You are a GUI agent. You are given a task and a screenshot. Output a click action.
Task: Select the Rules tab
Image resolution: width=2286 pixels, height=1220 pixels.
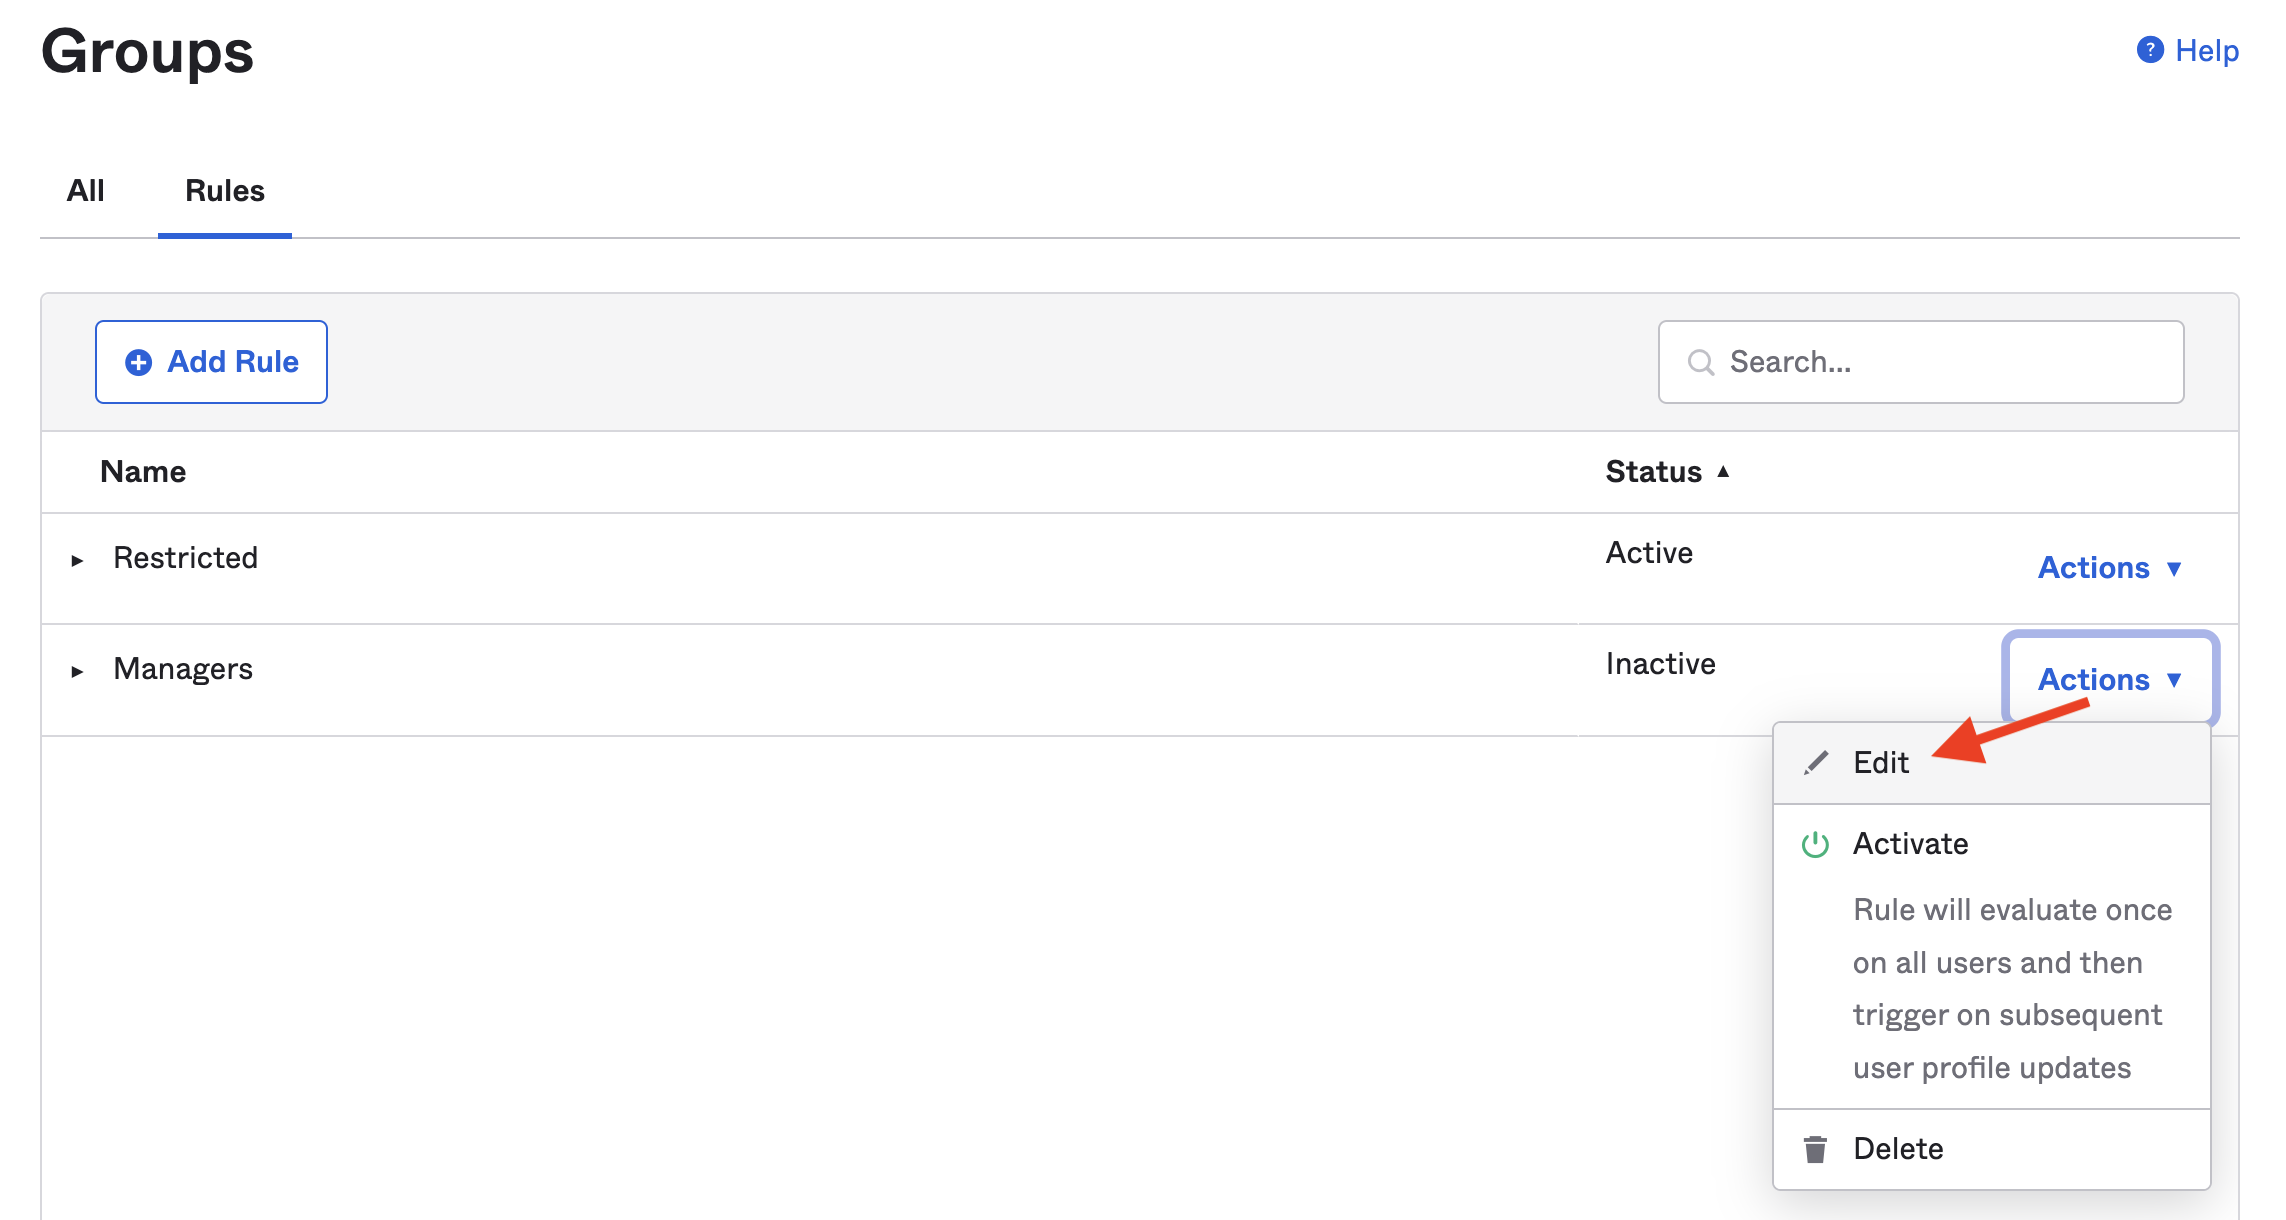click(224, 191)
